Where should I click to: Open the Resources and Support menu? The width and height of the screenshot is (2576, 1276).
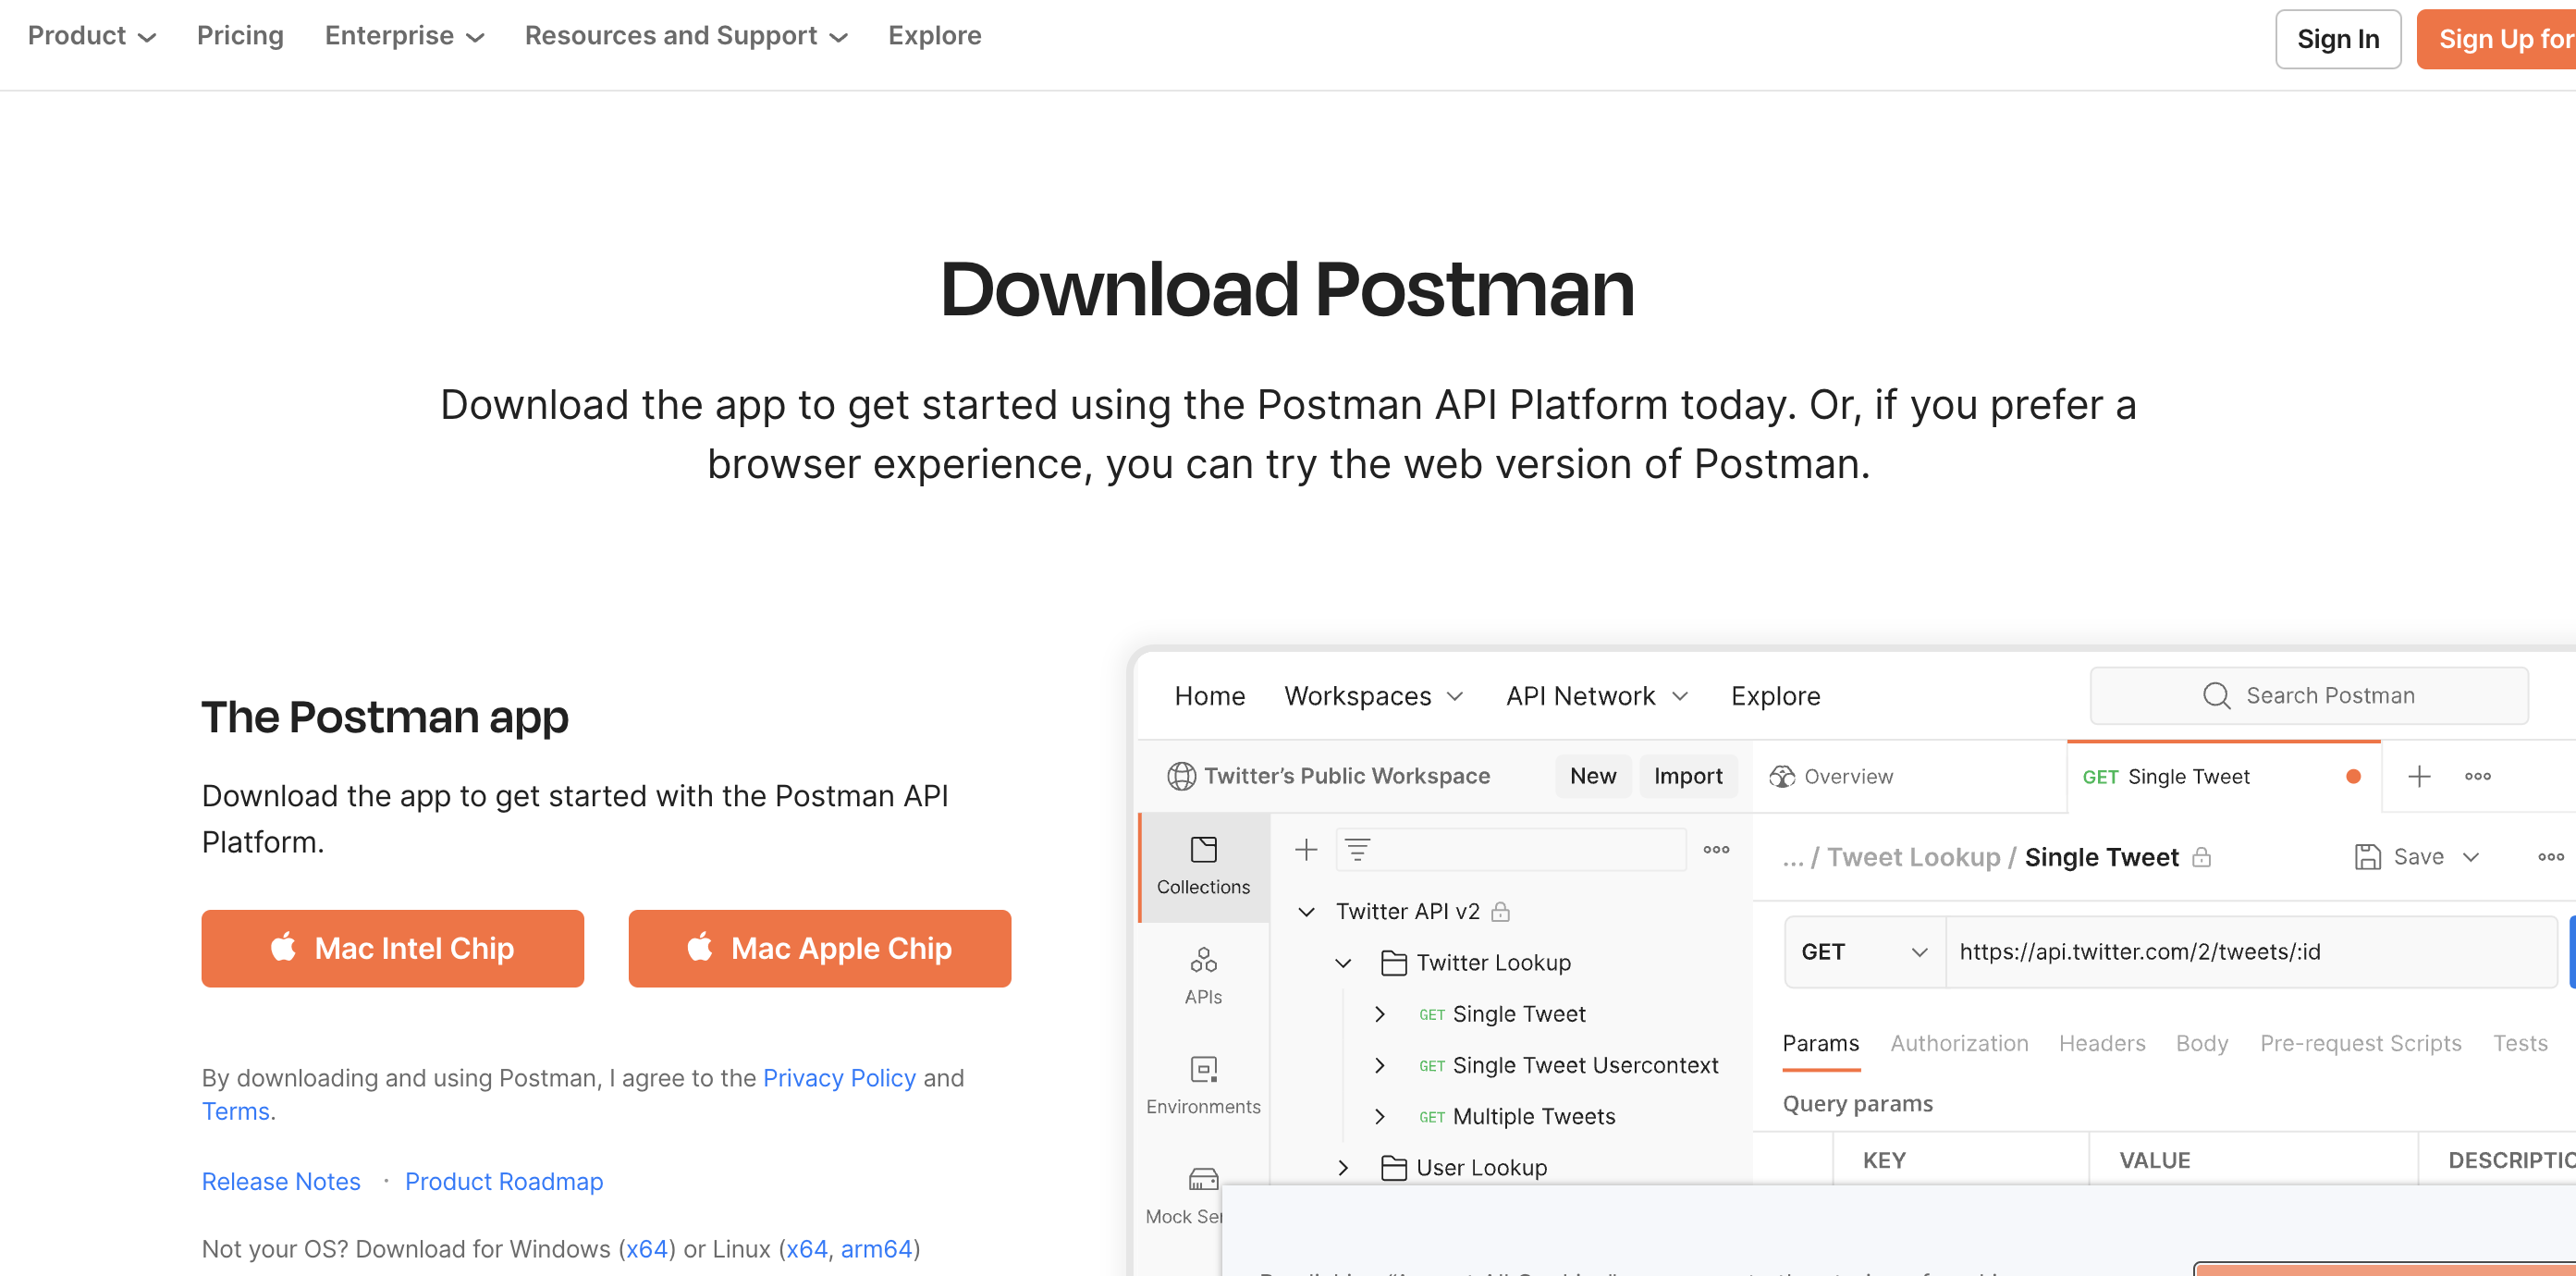pyautogui.click(x=686, y=36)
